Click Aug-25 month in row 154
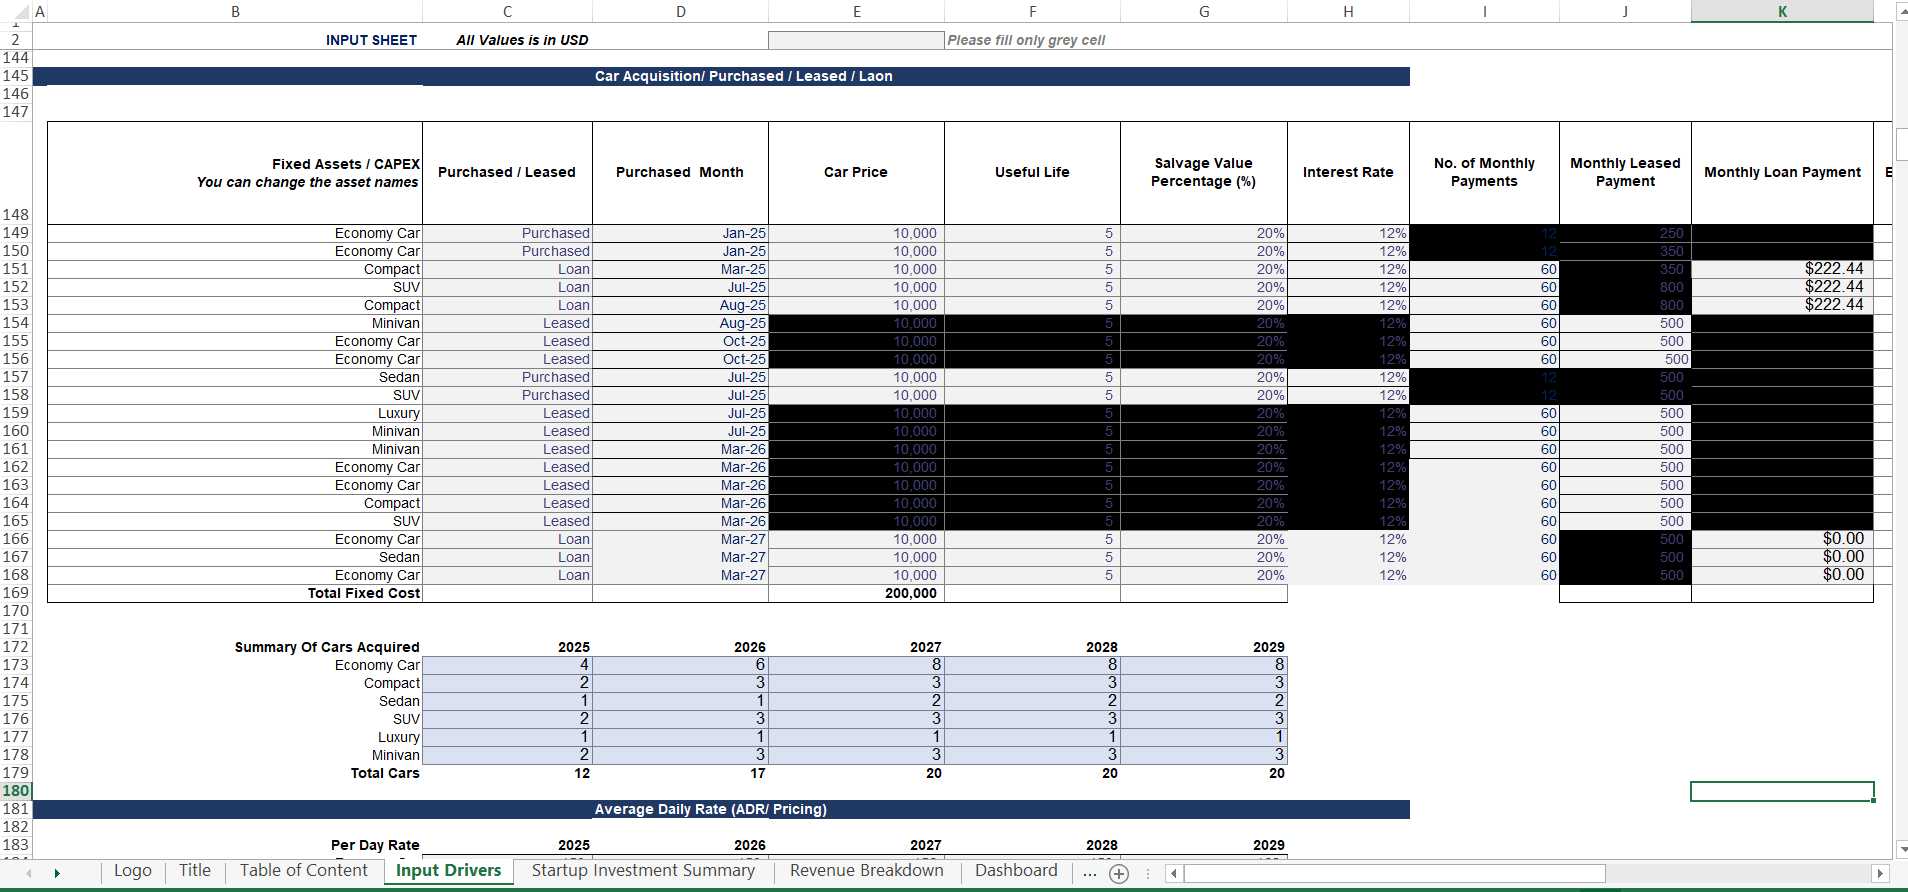Viewport: 1908px width, 892px height. pos(680,323)
